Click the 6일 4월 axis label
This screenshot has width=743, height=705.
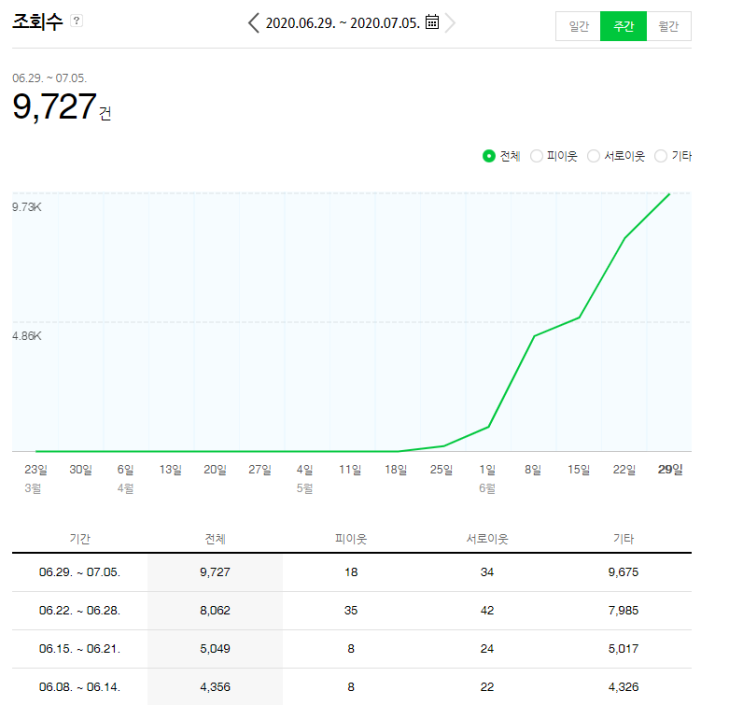(x=126, y=479)
